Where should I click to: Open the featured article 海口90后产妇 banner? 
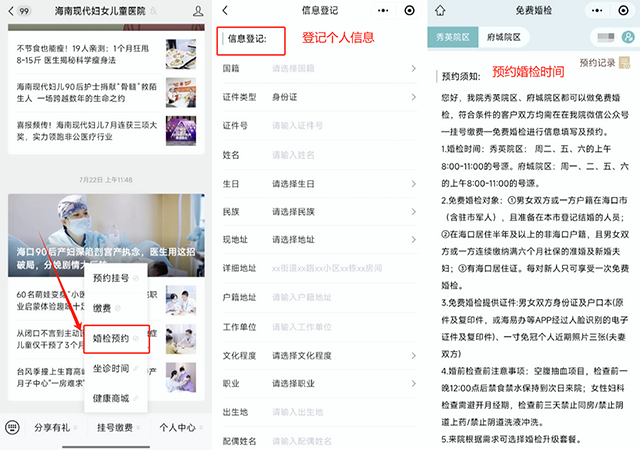106,235
